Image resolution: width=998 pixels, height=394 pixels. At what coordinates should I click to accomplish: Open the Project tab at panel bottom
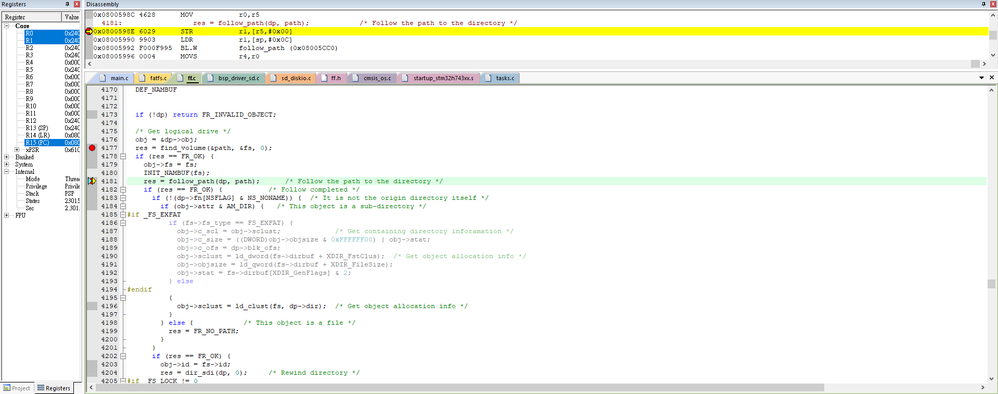pyautogui.click(x=17, y=388)
